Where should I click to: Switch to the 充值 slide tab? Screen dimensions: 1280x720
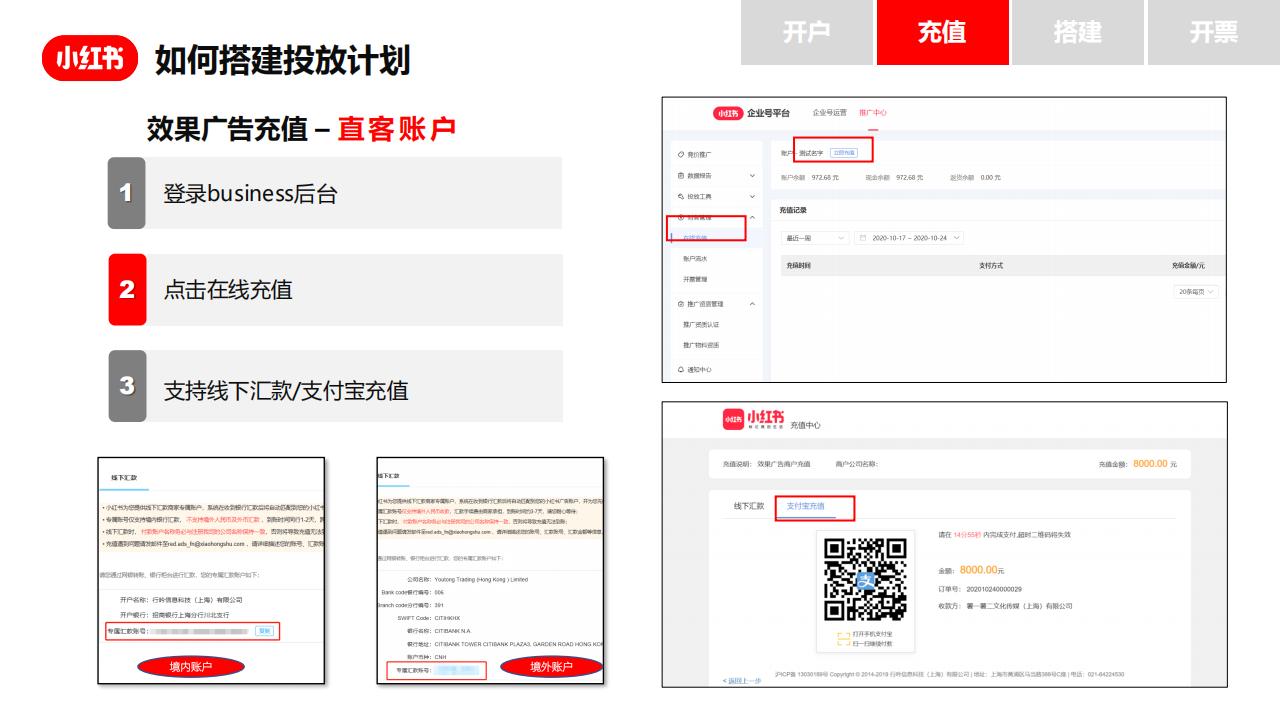pyautogui.click(x=941, y=32)
